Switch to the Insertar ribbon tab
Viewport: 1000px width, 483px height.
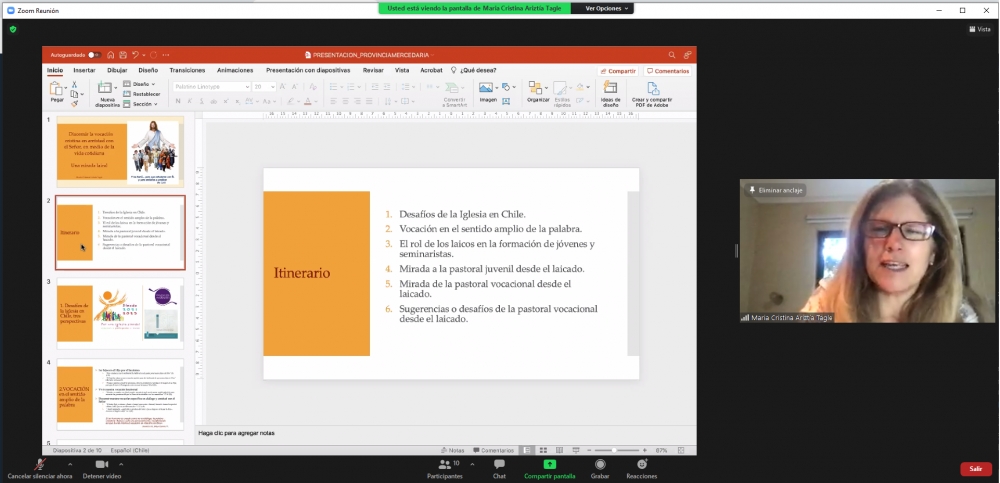pyautogui.click(x=84, y=71)
